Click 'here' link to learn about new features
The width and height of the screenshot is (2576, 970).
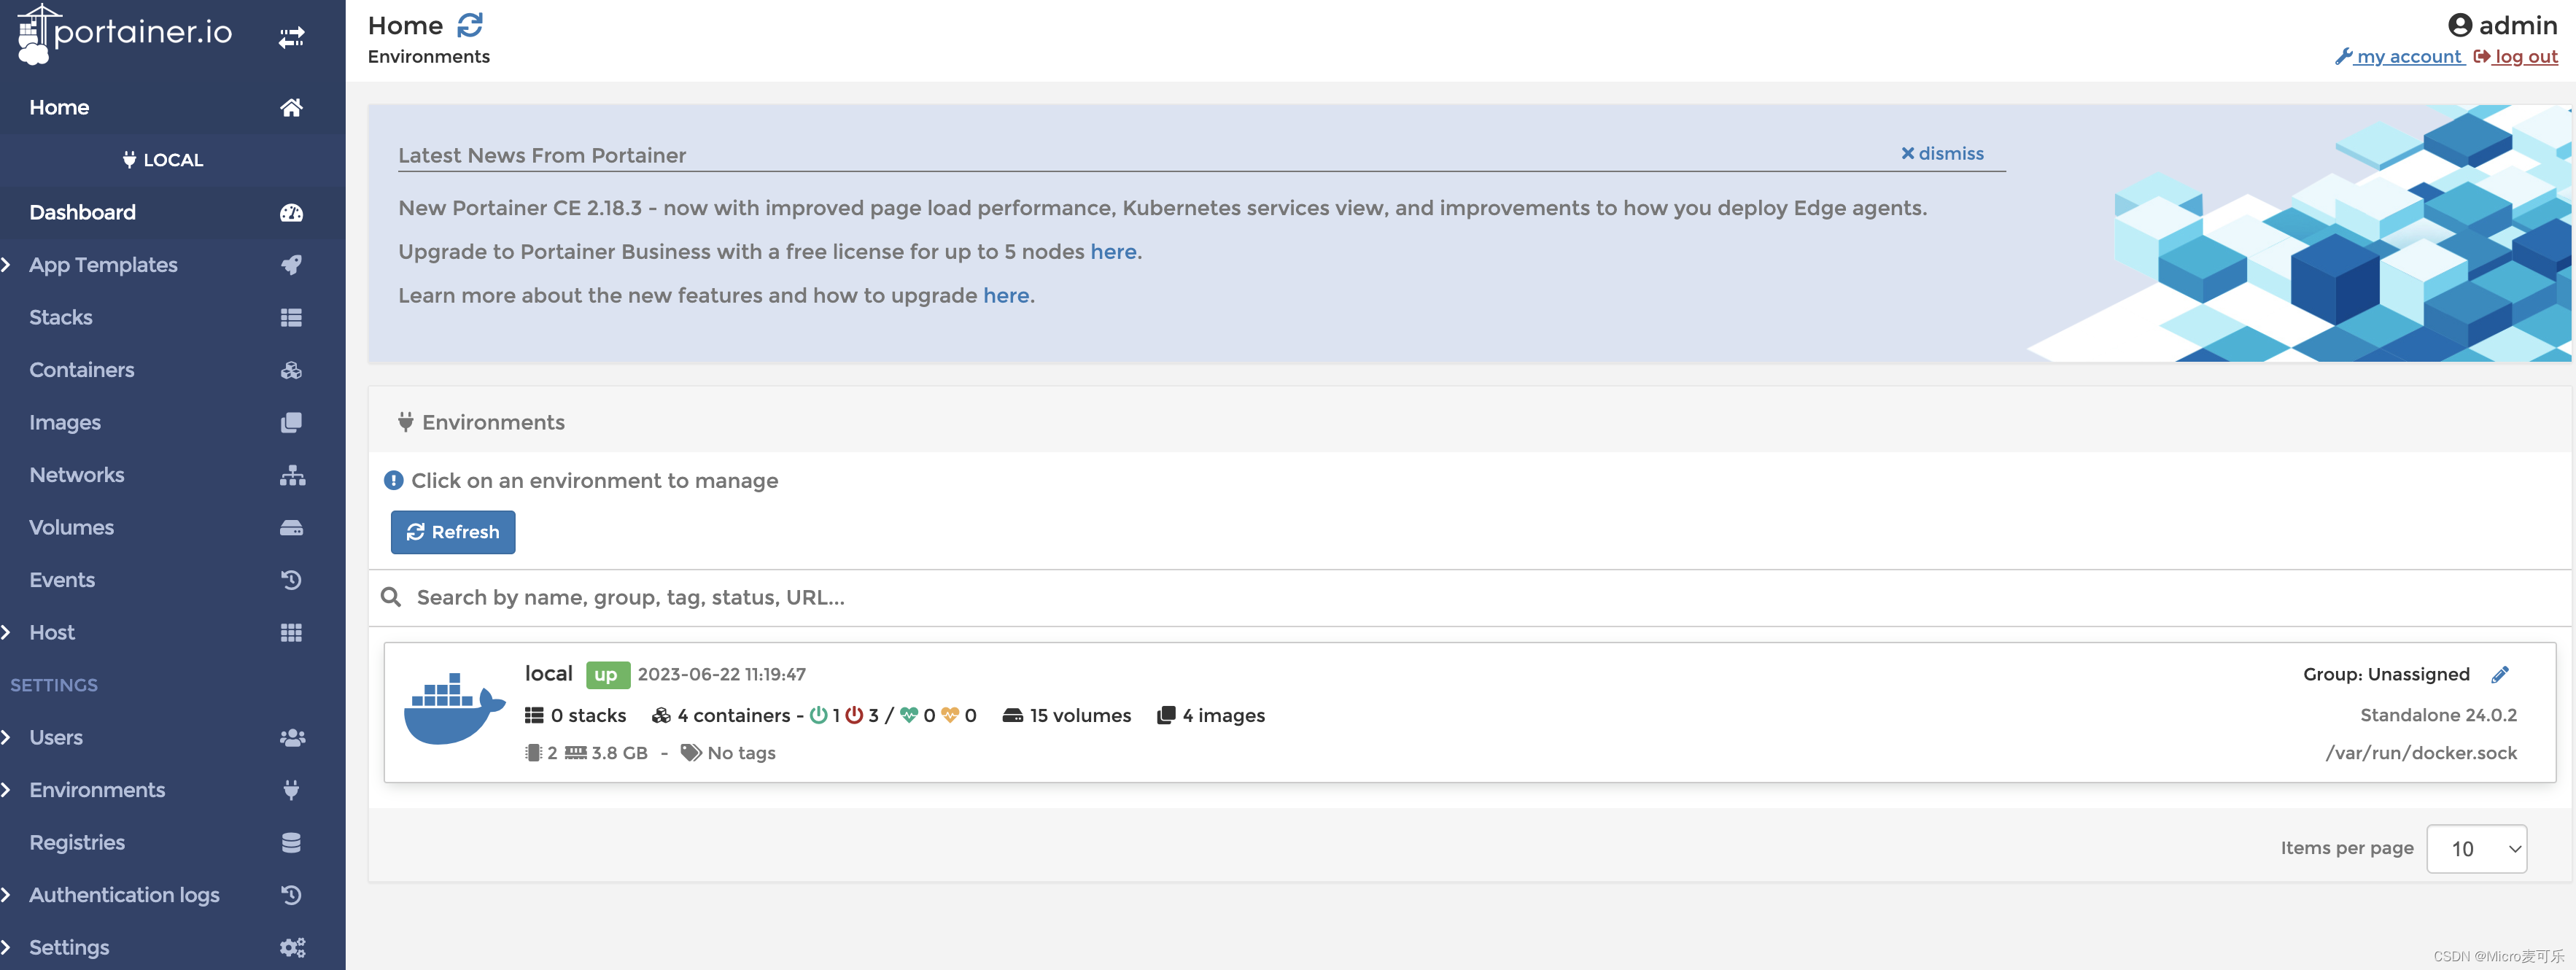1006,295
